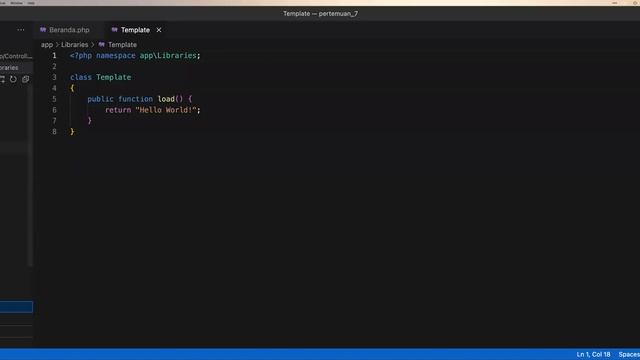Click line number 8 in gutter

pyautogui.click(x=54, y=131)
